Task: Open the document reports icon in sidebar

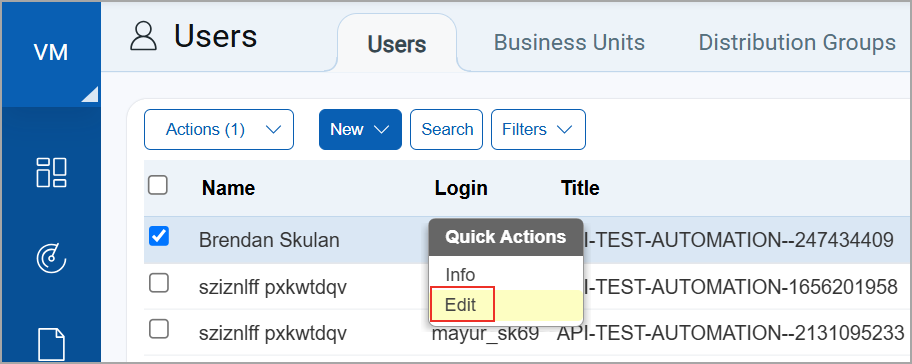Action: (51, 345)
